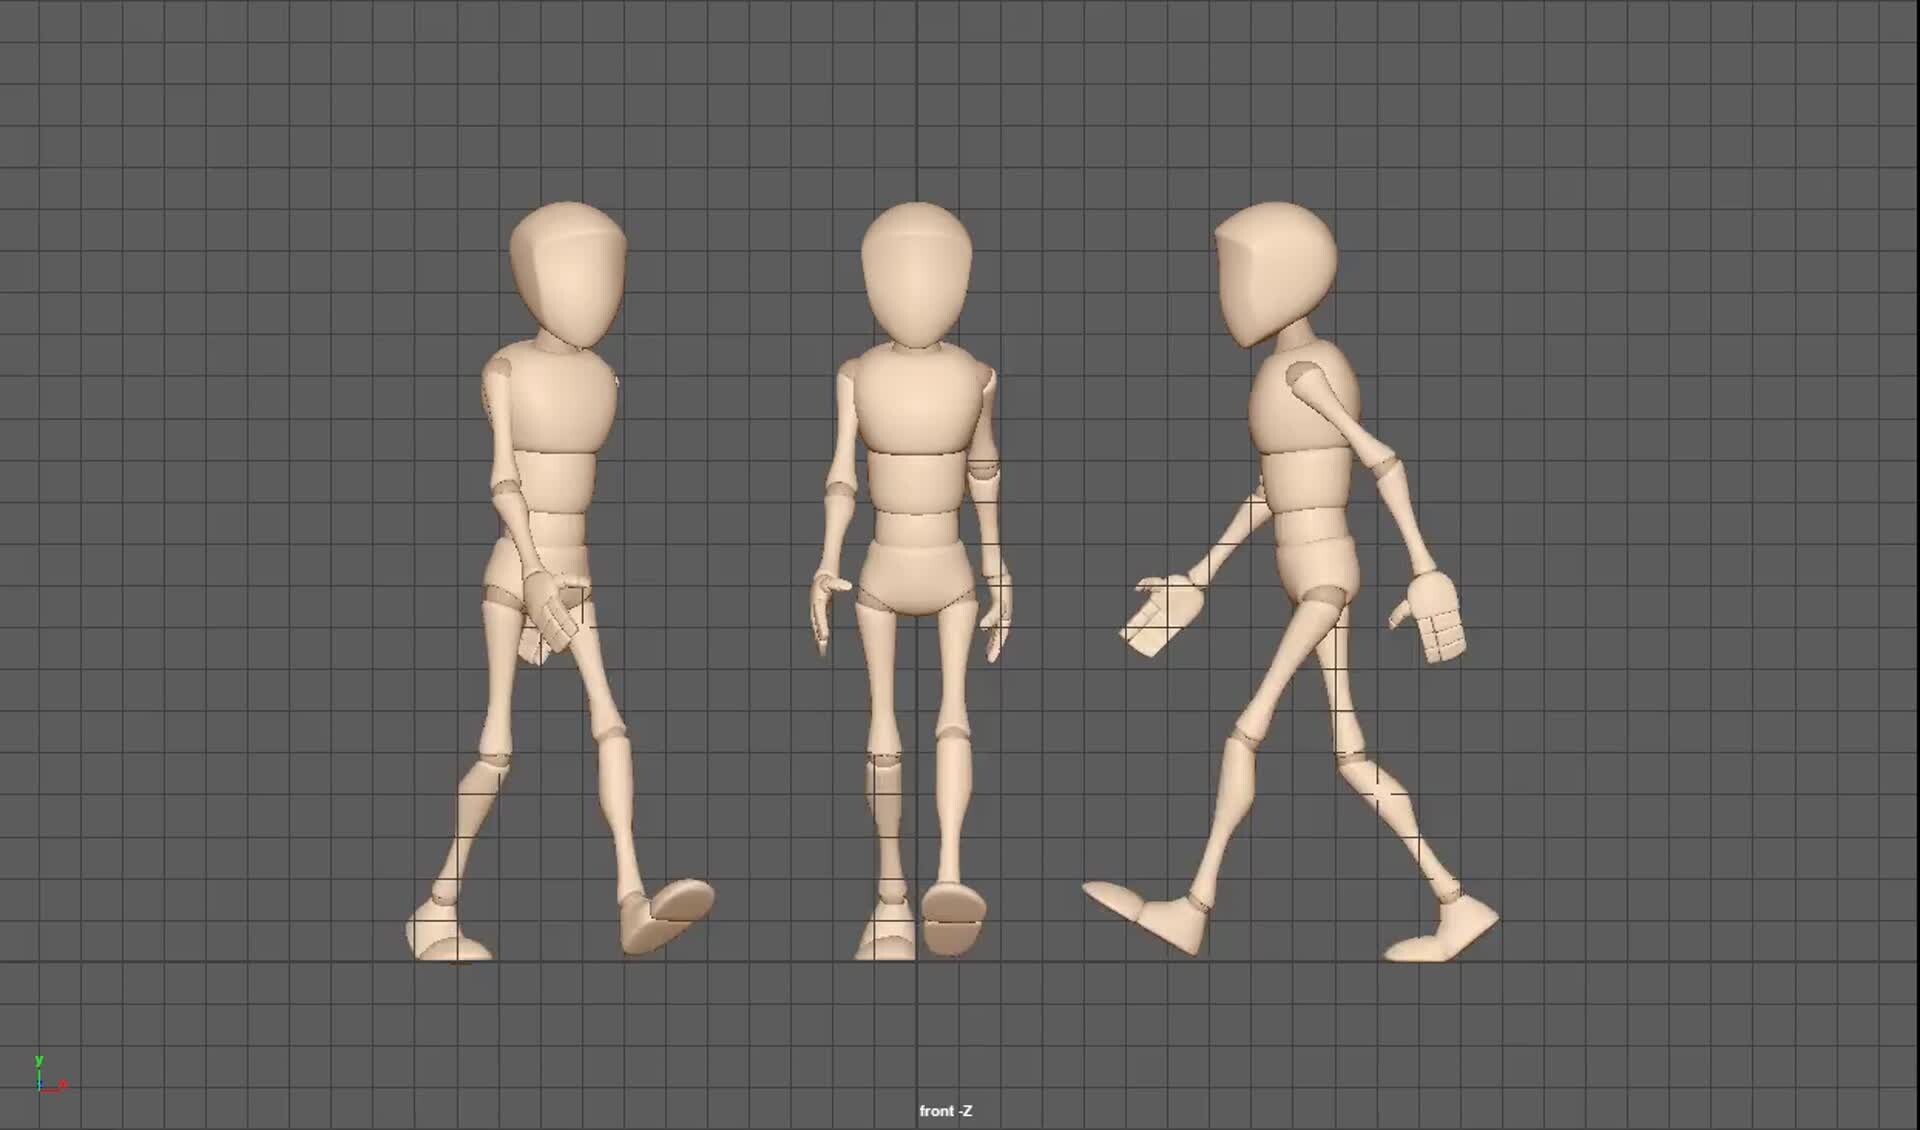Click the 'front -Z' viewport label
This screenshot has width=1920, height=1130.
(946, 1109)
